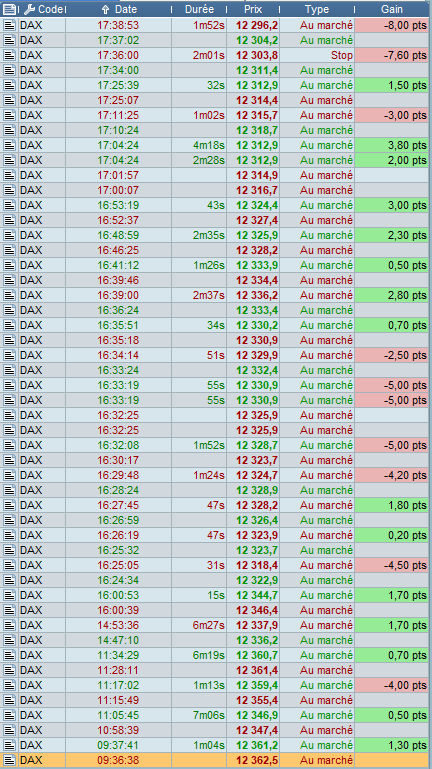Open the order detail icon for the 17:38:53 row

9,25
